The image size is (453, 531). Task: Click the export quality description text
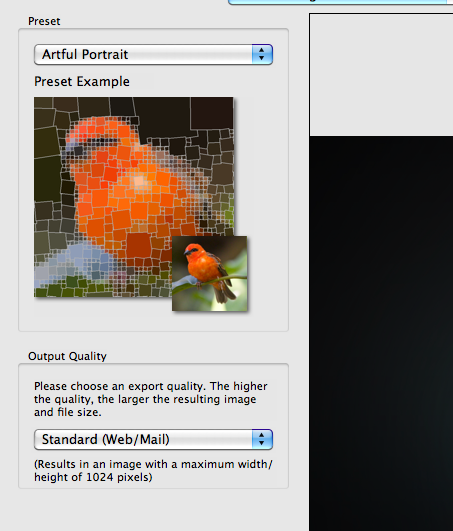click(x=151, y=399)
